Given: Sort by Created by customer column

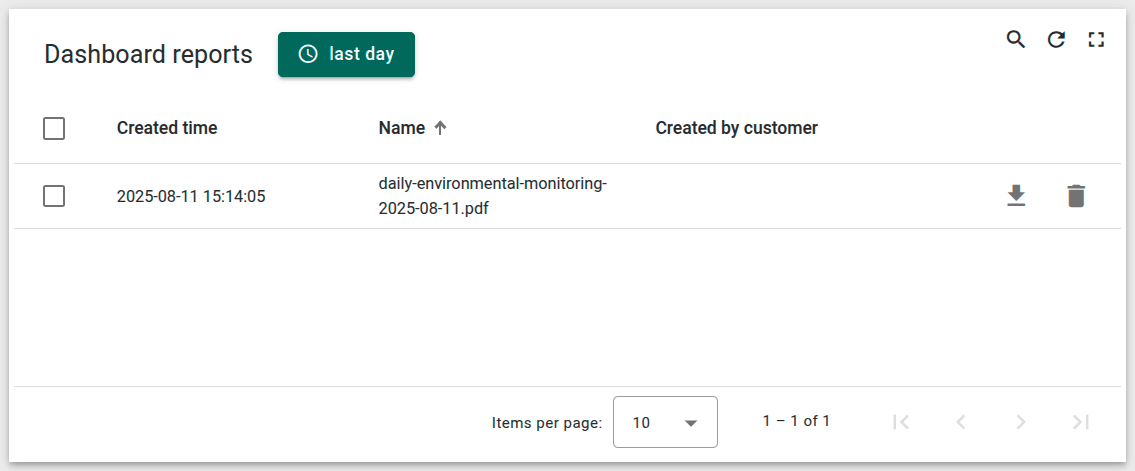Looking at the screenshot, I should (x=736, y=128).
